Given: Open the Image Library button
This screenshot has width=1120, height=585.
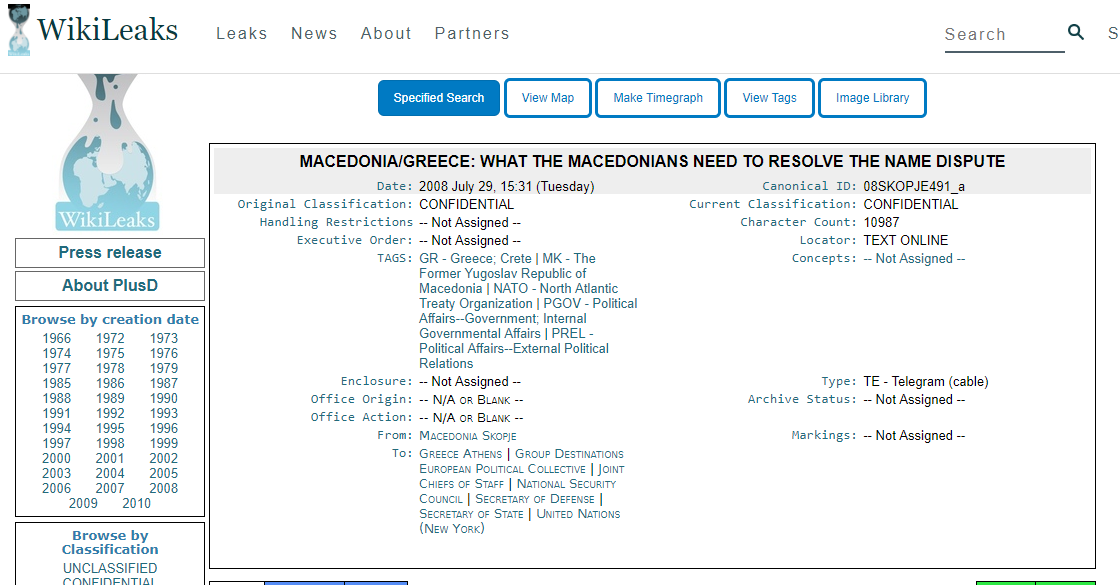Looking at the screenshot, I should [x=872, y=98].
